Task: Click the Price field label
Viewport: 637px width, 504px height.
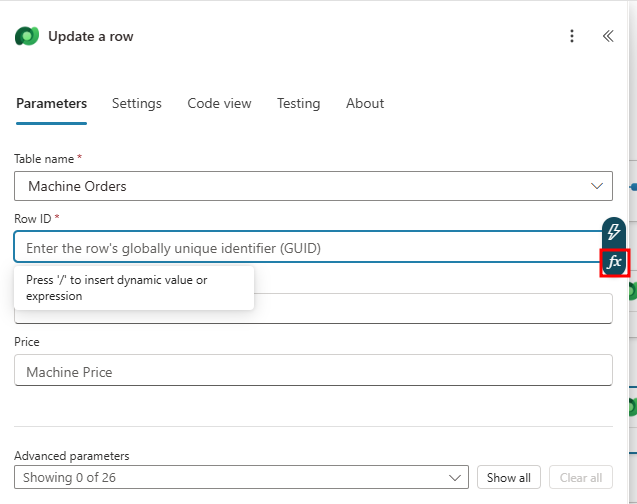Action: pos(27,342)
